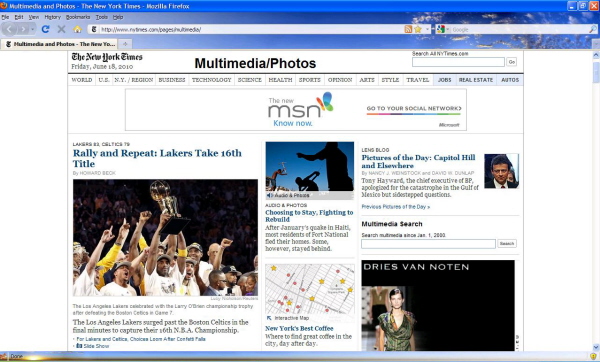Go to the Home page icon
The height and width of the screenshot is (362, 600).
(x=77, y=29)
